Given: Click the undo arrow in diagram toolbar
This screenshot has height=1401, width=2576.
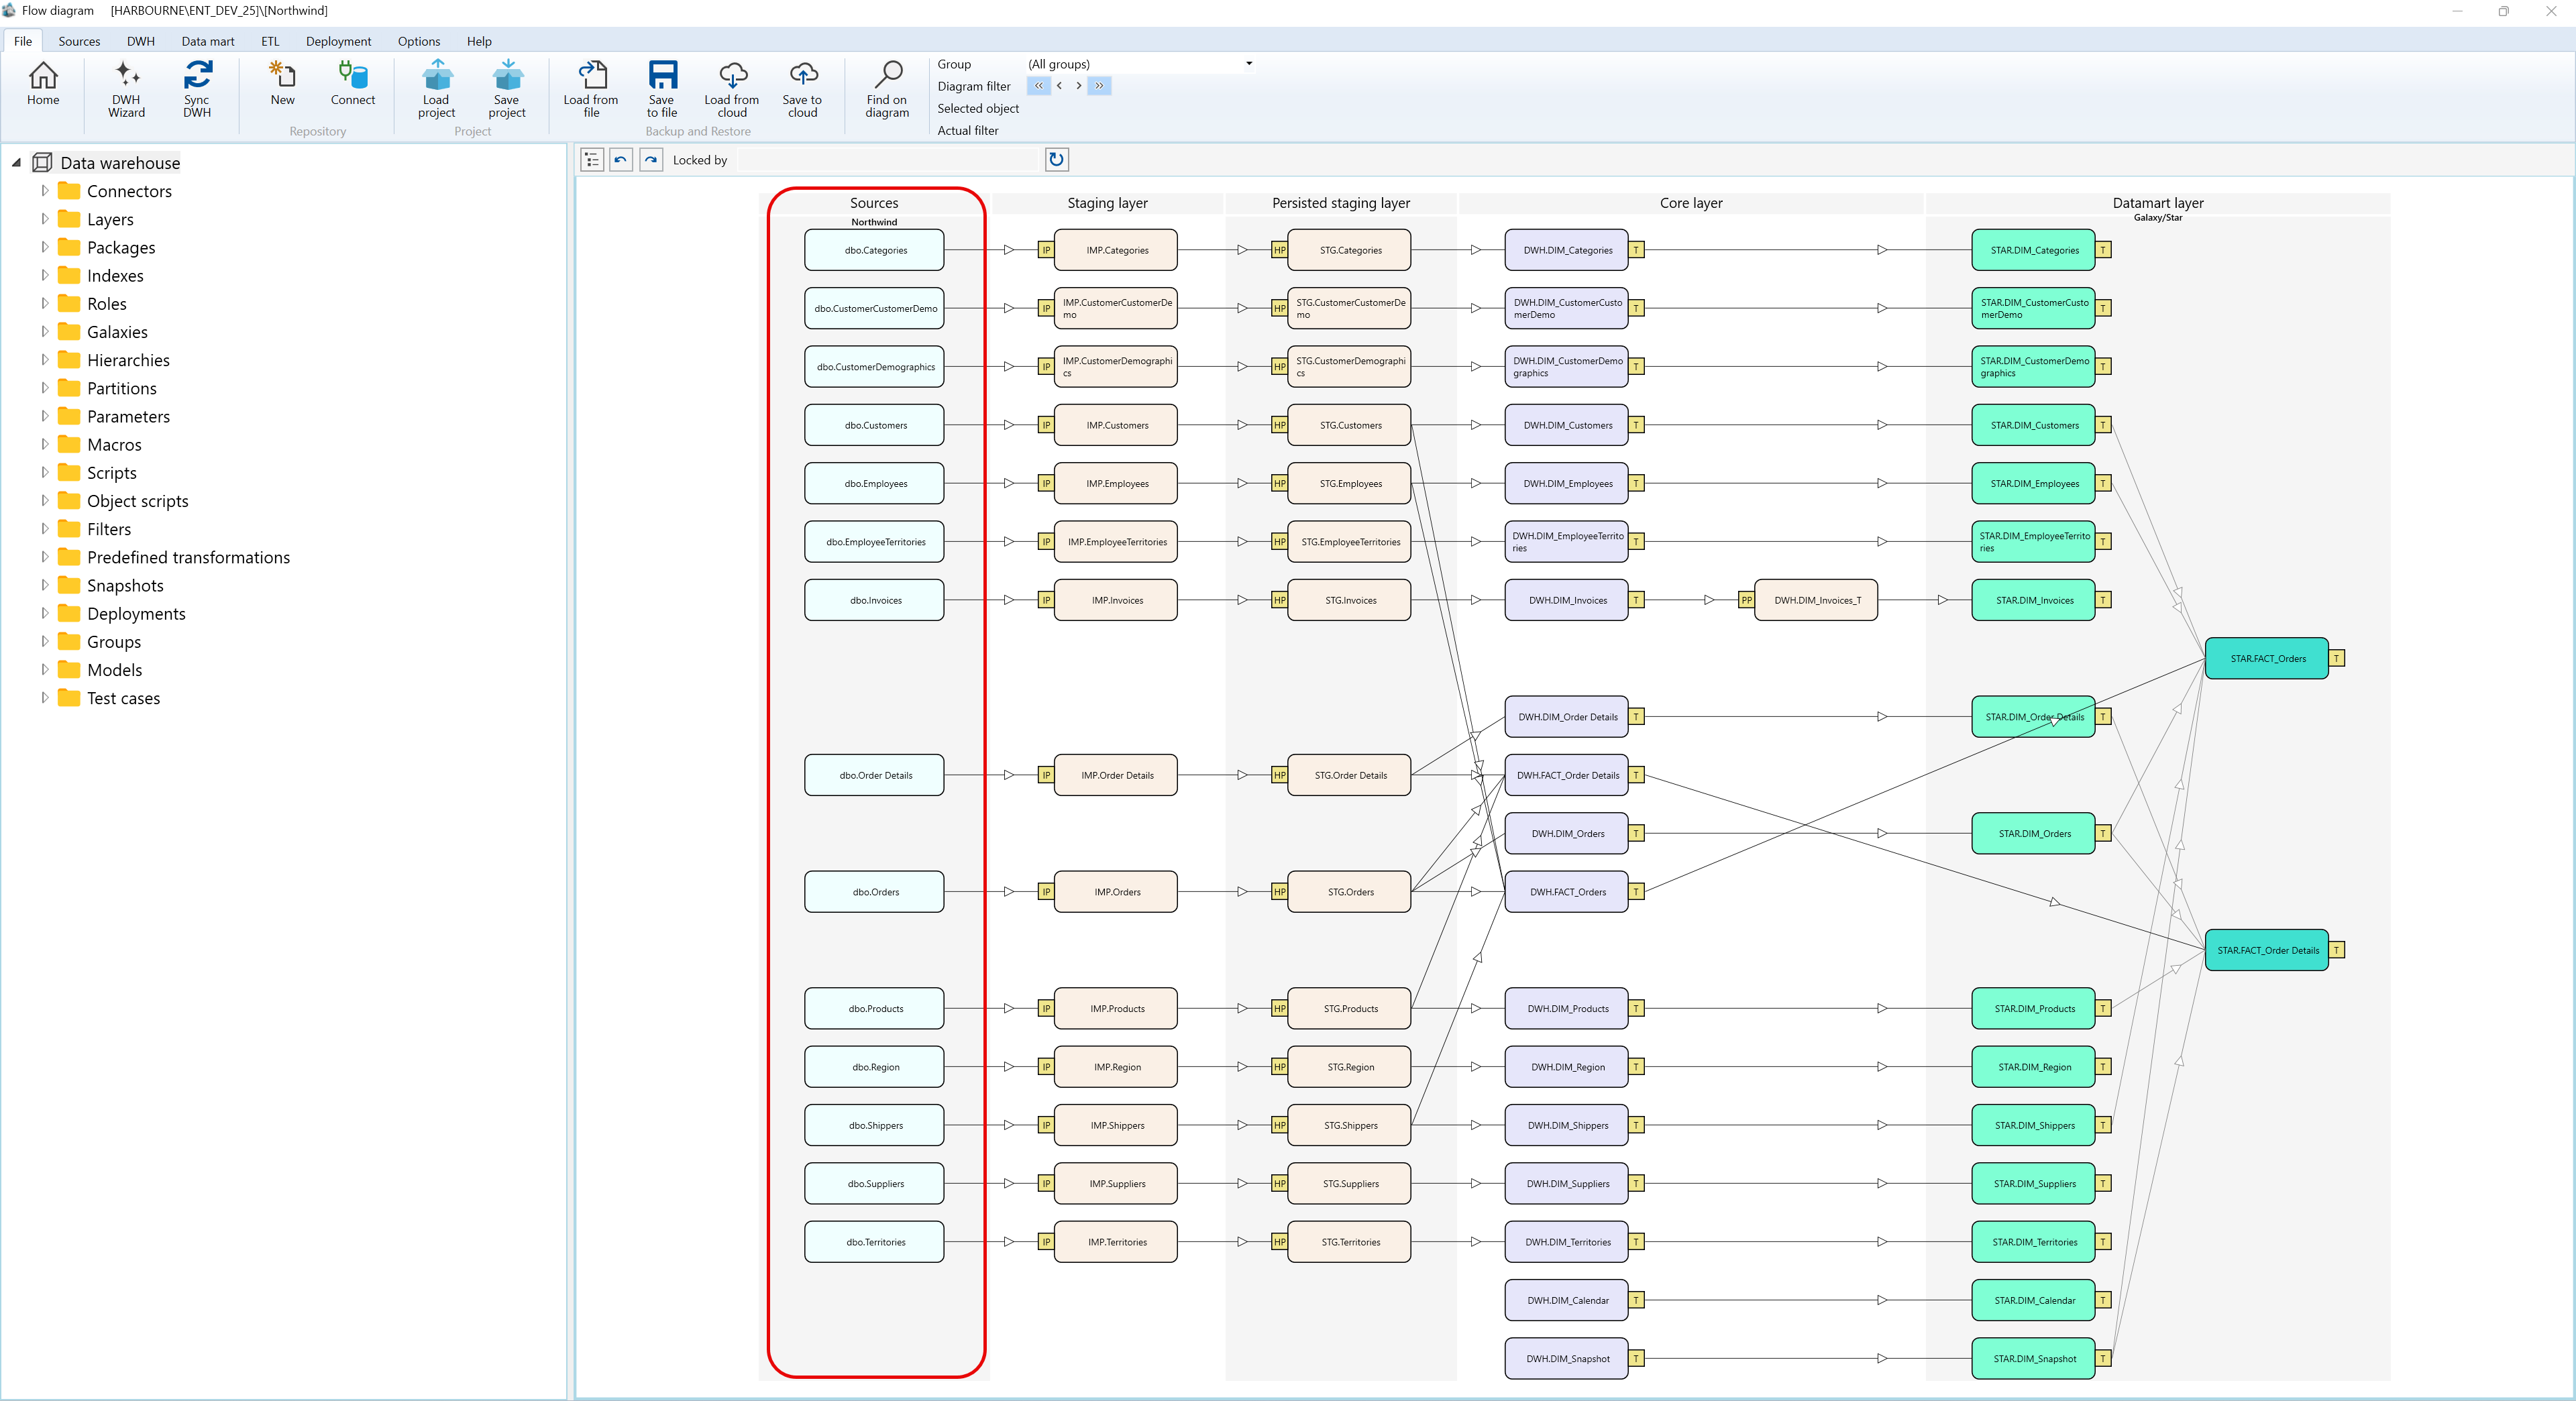Looking at the screenshot, I should (621, 160).
